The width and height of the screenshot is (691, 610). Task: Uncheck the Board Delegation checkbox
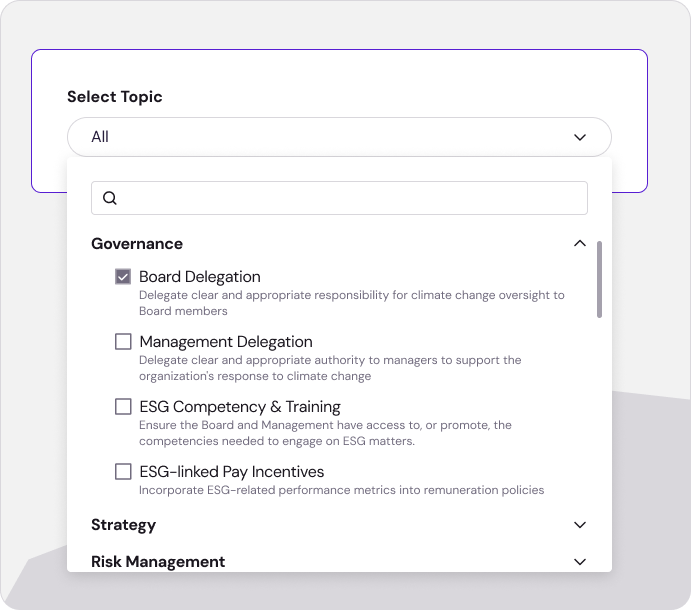pos(123,277)
